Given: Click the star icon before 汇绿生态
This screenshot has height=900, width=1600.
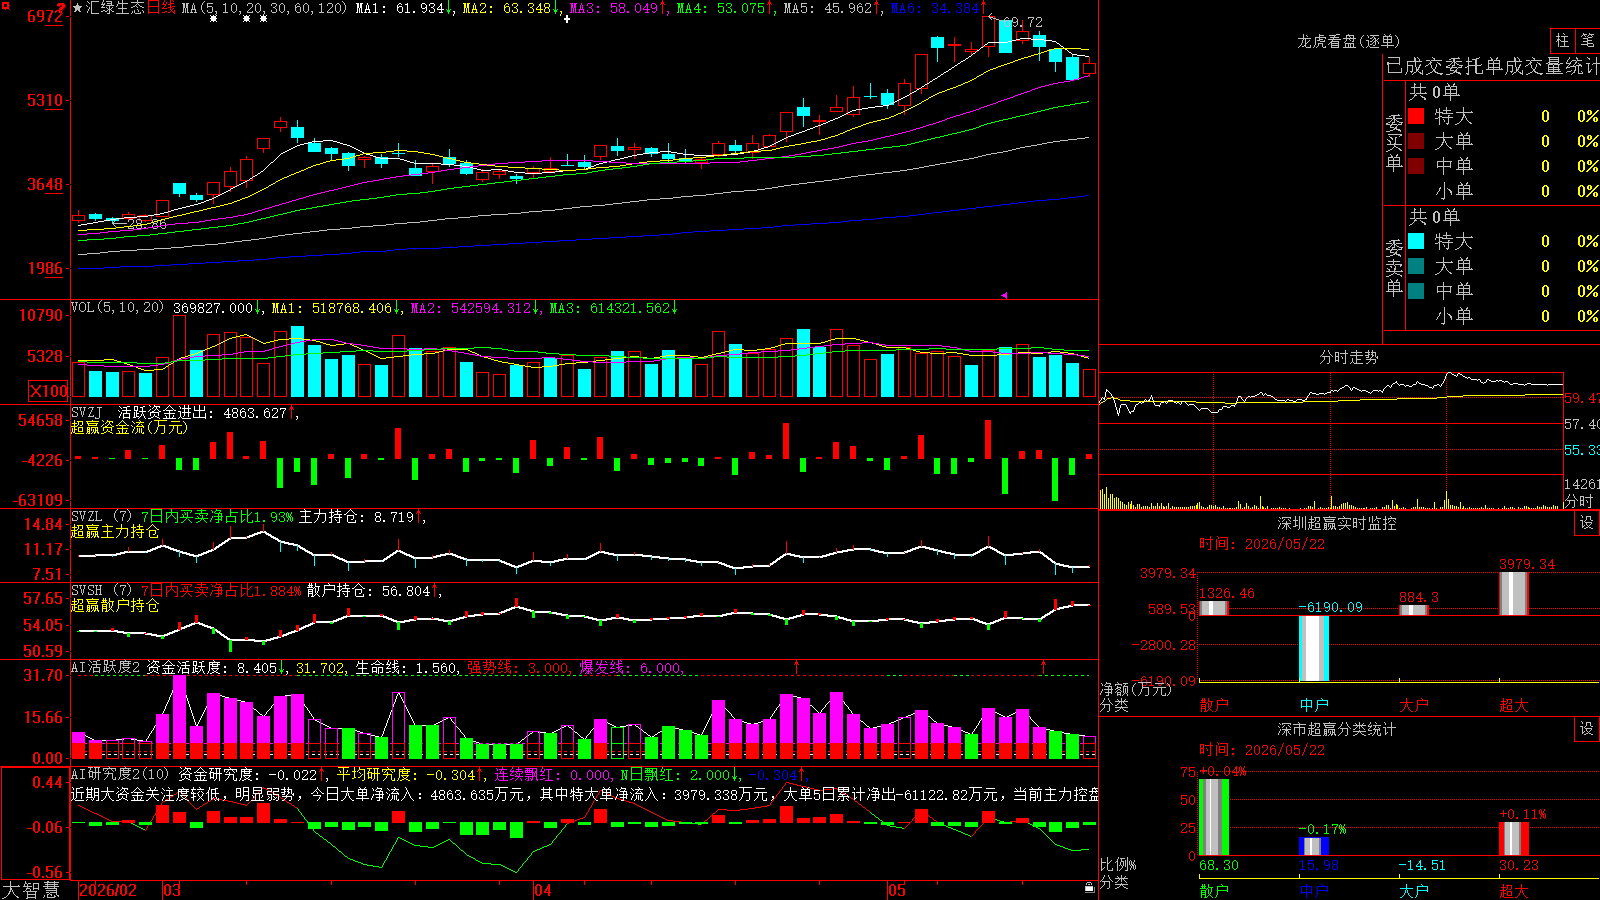Looking at the screenshot, I should 78,8.
